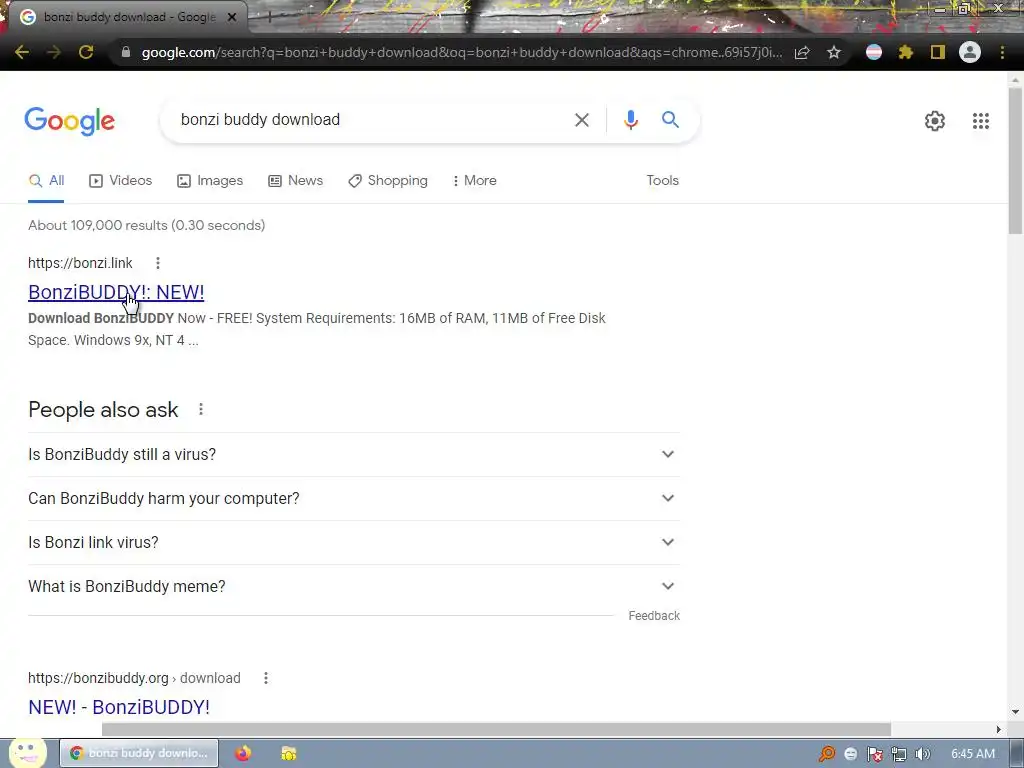
Task: Open the 'NEW! - BonziBUDDY!' result link
Action: pos(119,707)
